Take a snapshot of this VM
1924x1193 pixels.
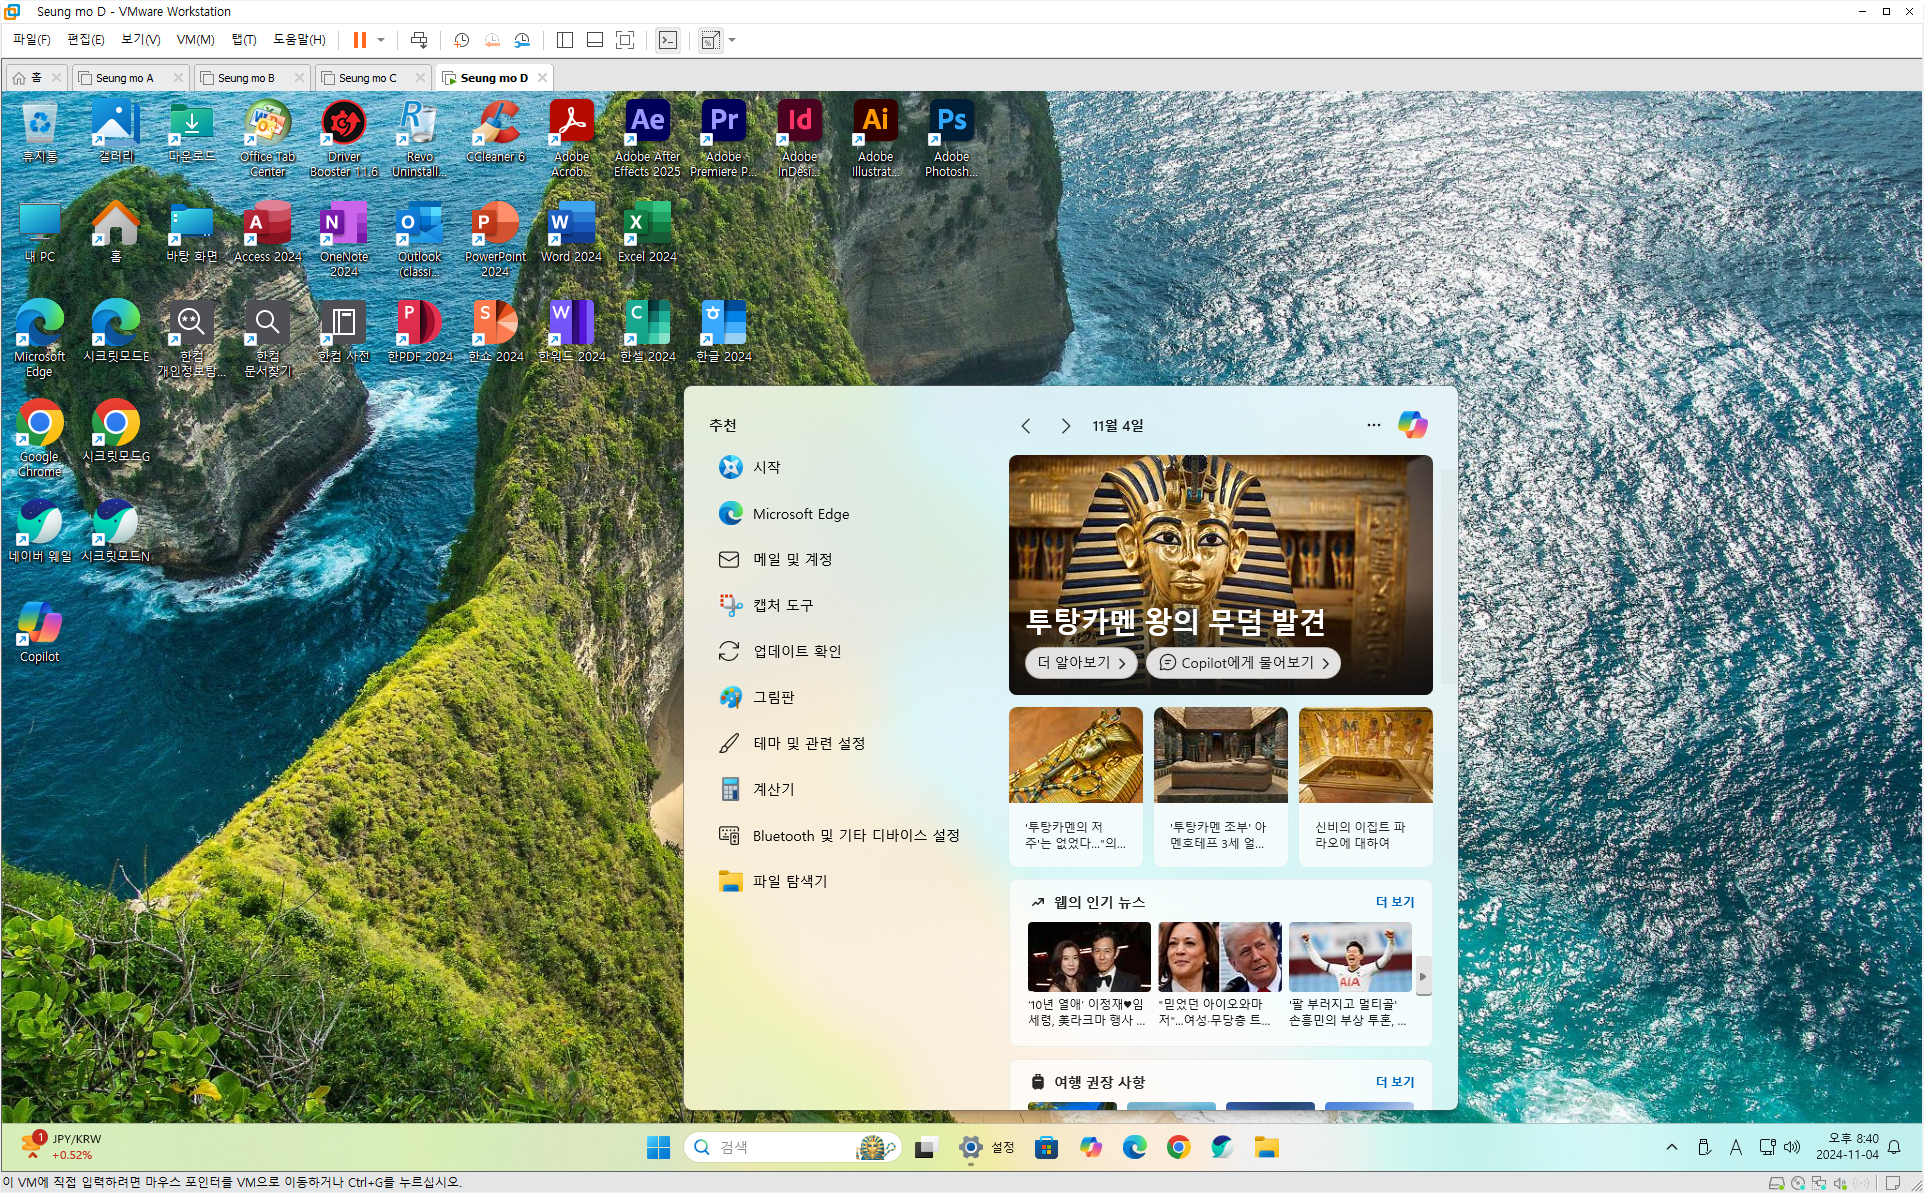click(x=461, y=40)
